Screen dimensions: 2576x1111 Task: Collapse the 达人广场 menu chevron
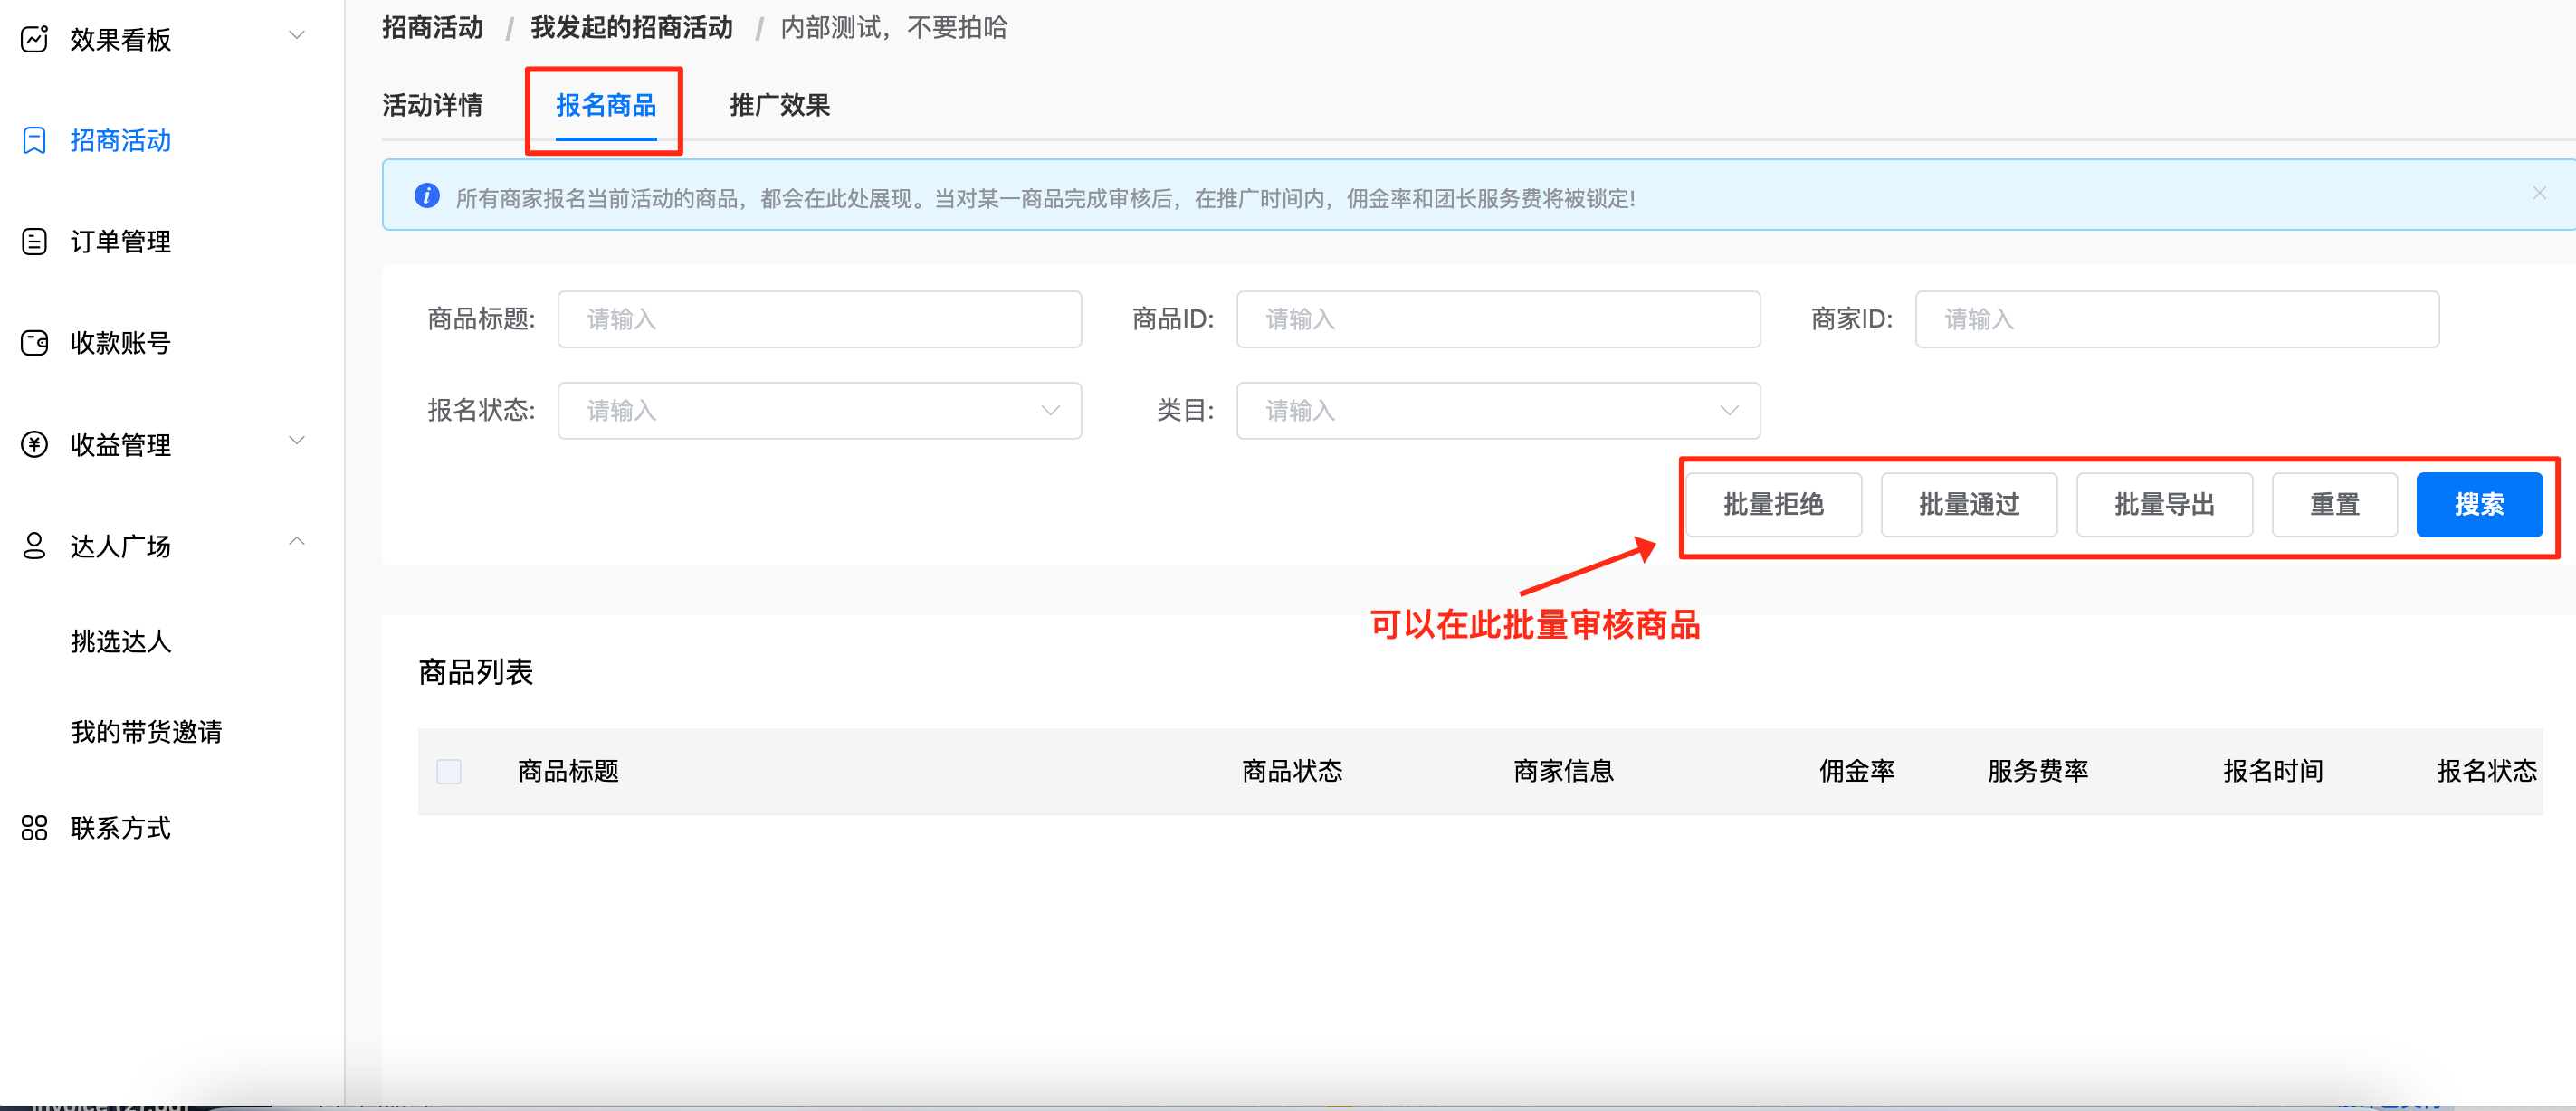pos(297,541)
